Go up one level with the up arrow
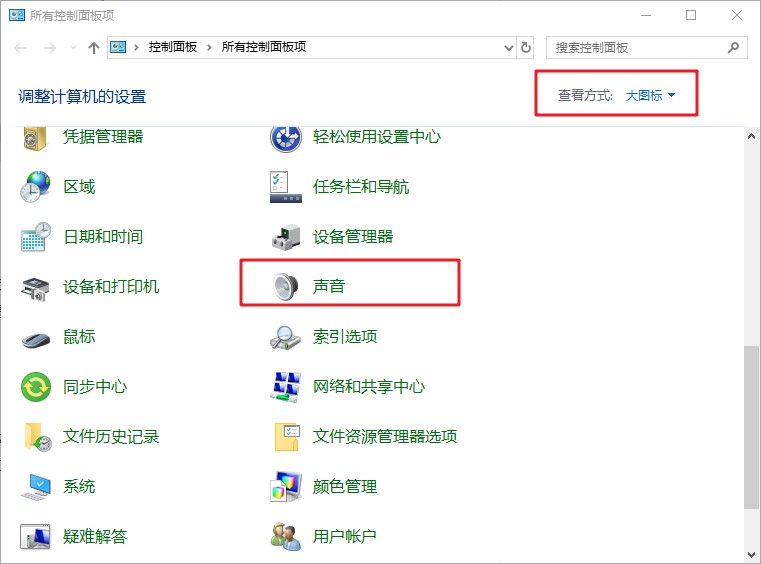The image size is (761, 564). click(94, 48)
